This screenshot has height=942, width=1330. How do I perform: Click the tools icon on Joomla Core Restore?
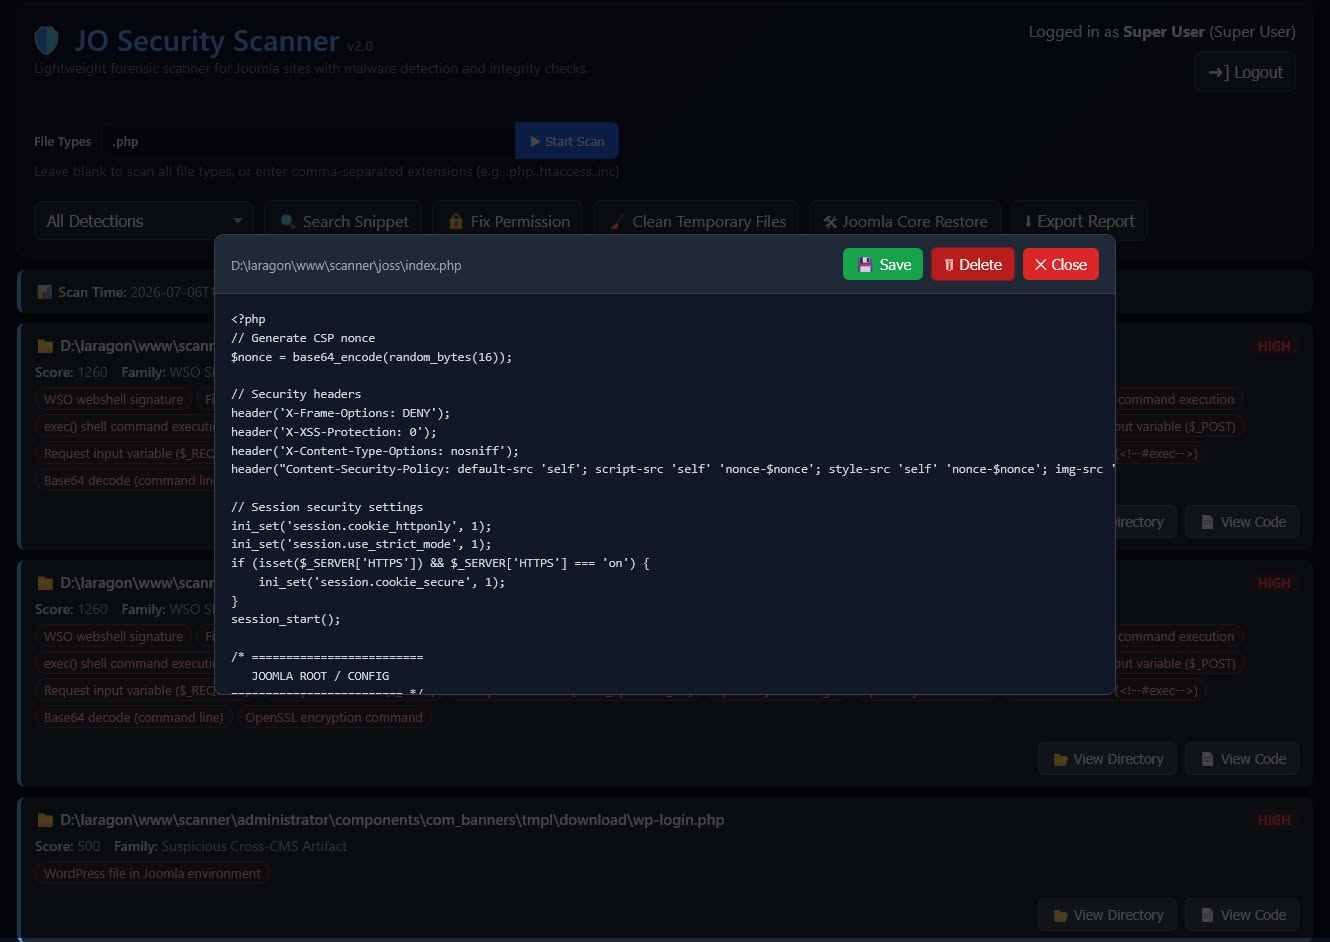(x=830, y=222)
